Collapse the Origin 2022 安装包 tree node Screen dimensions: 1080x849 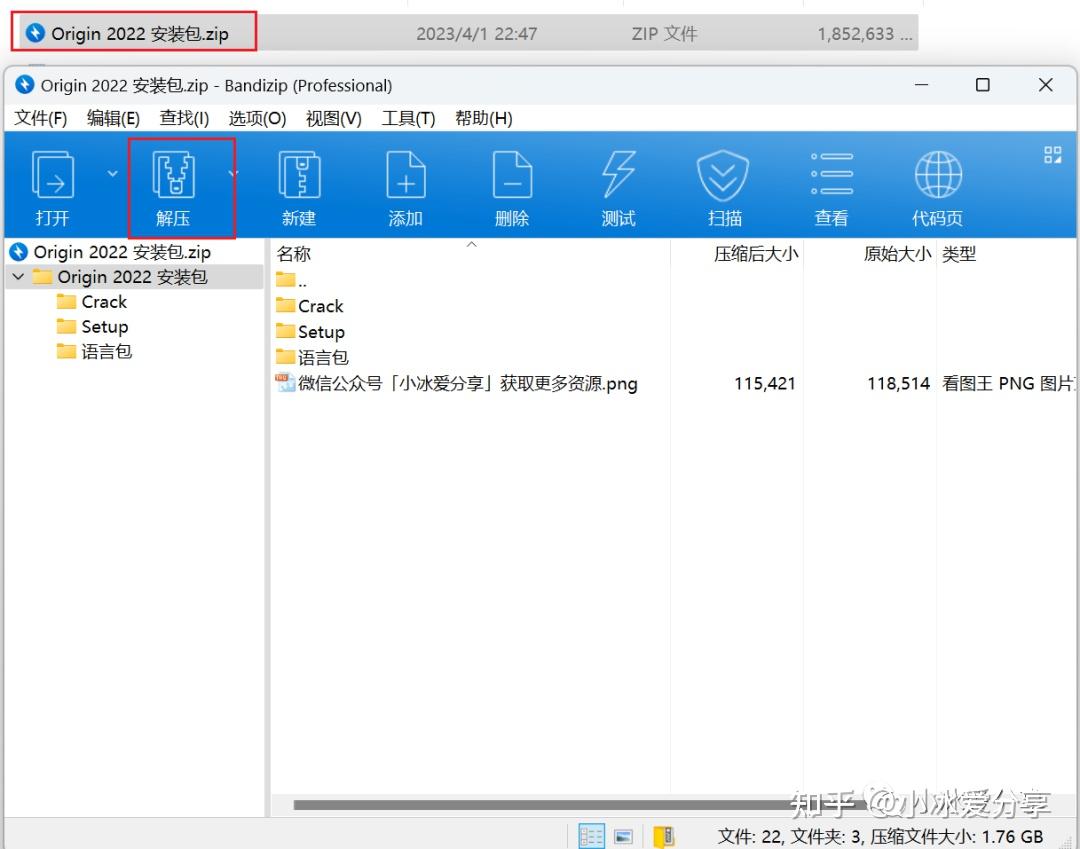tap(18, 277)
